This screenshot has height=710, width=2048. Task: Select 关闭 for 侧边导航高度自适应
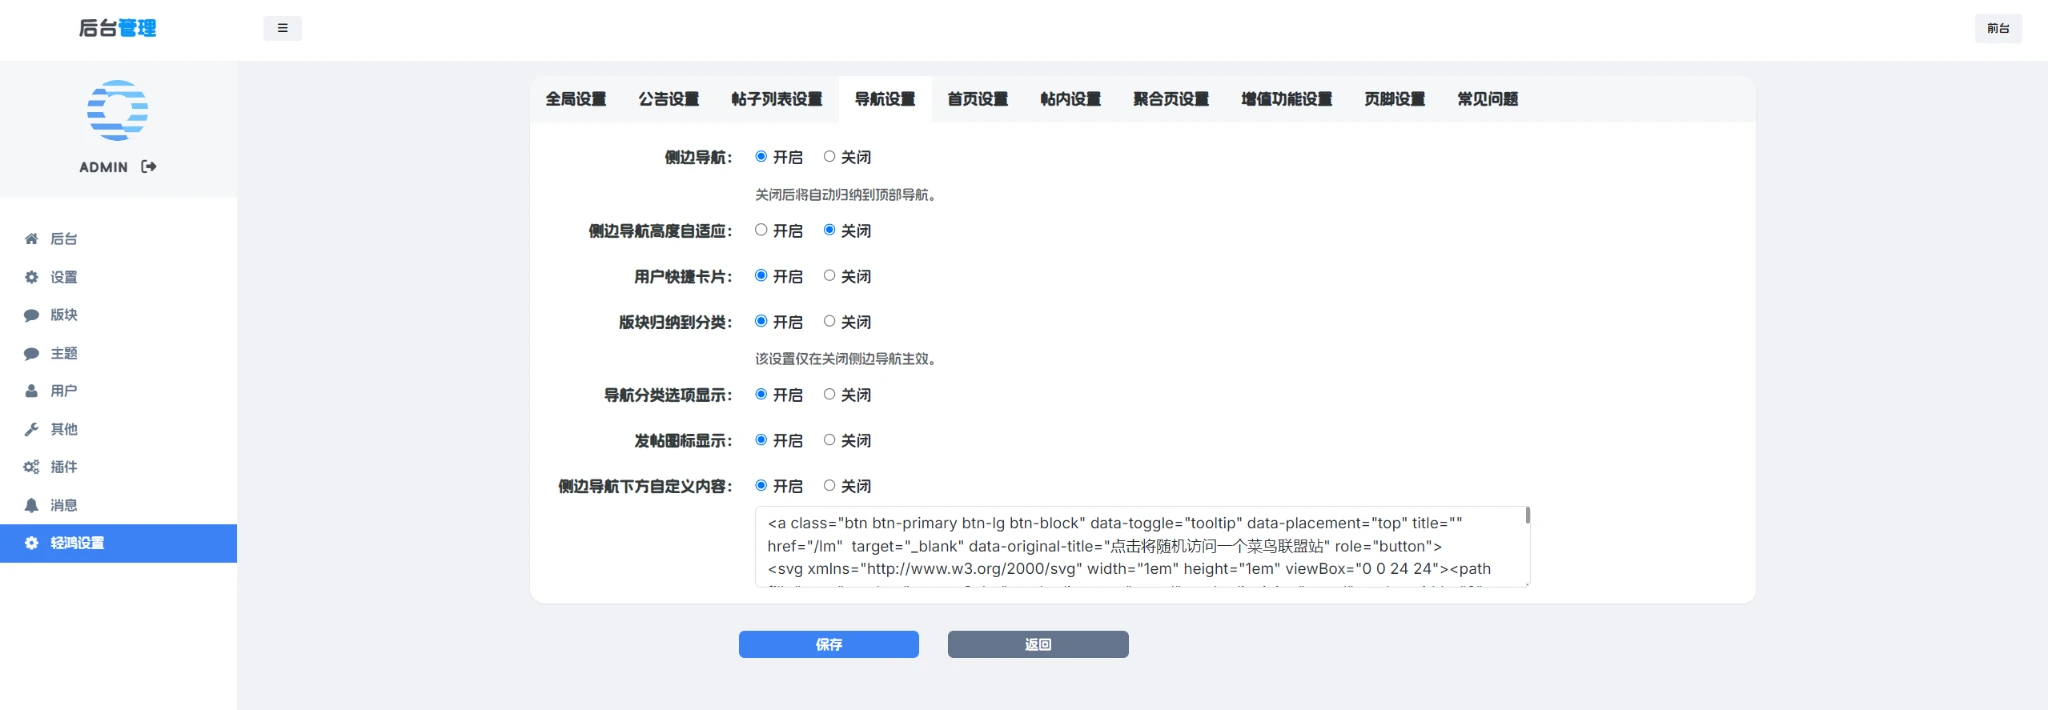829,230
